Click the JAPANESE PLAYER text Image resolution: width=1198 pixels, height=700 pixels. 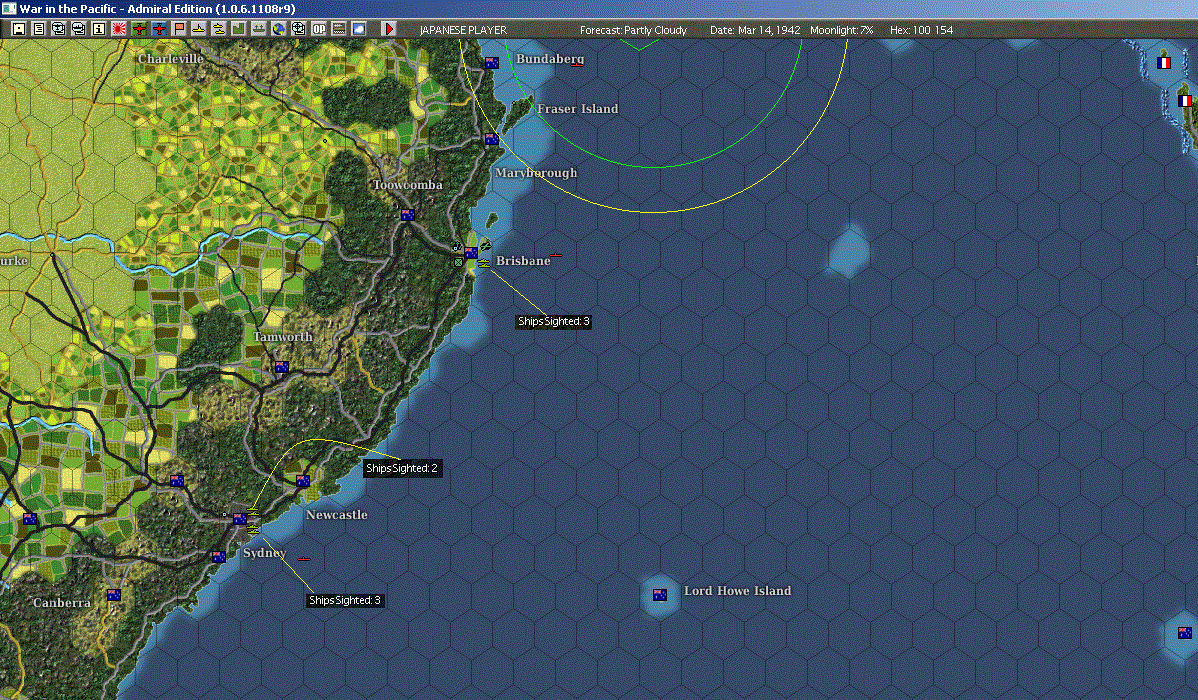(x=463, y=30)
